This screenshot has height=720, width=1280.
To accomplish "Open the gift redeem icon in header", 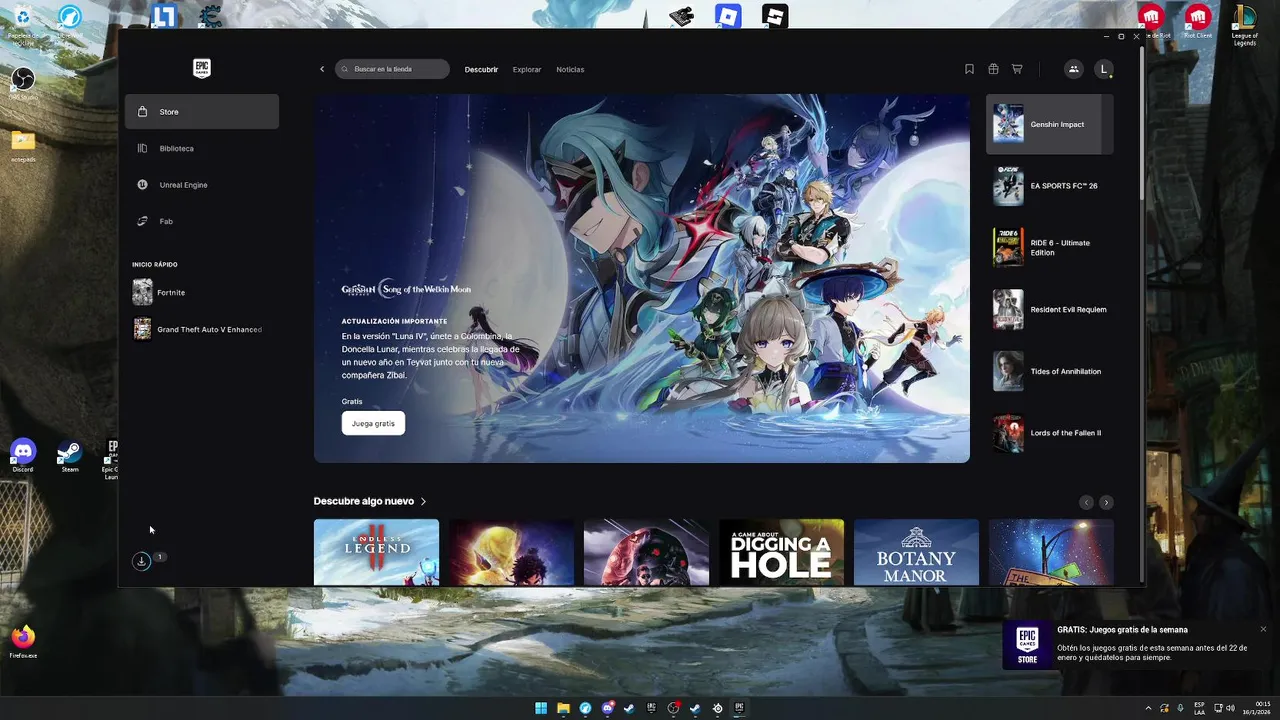I will point(993,69).
